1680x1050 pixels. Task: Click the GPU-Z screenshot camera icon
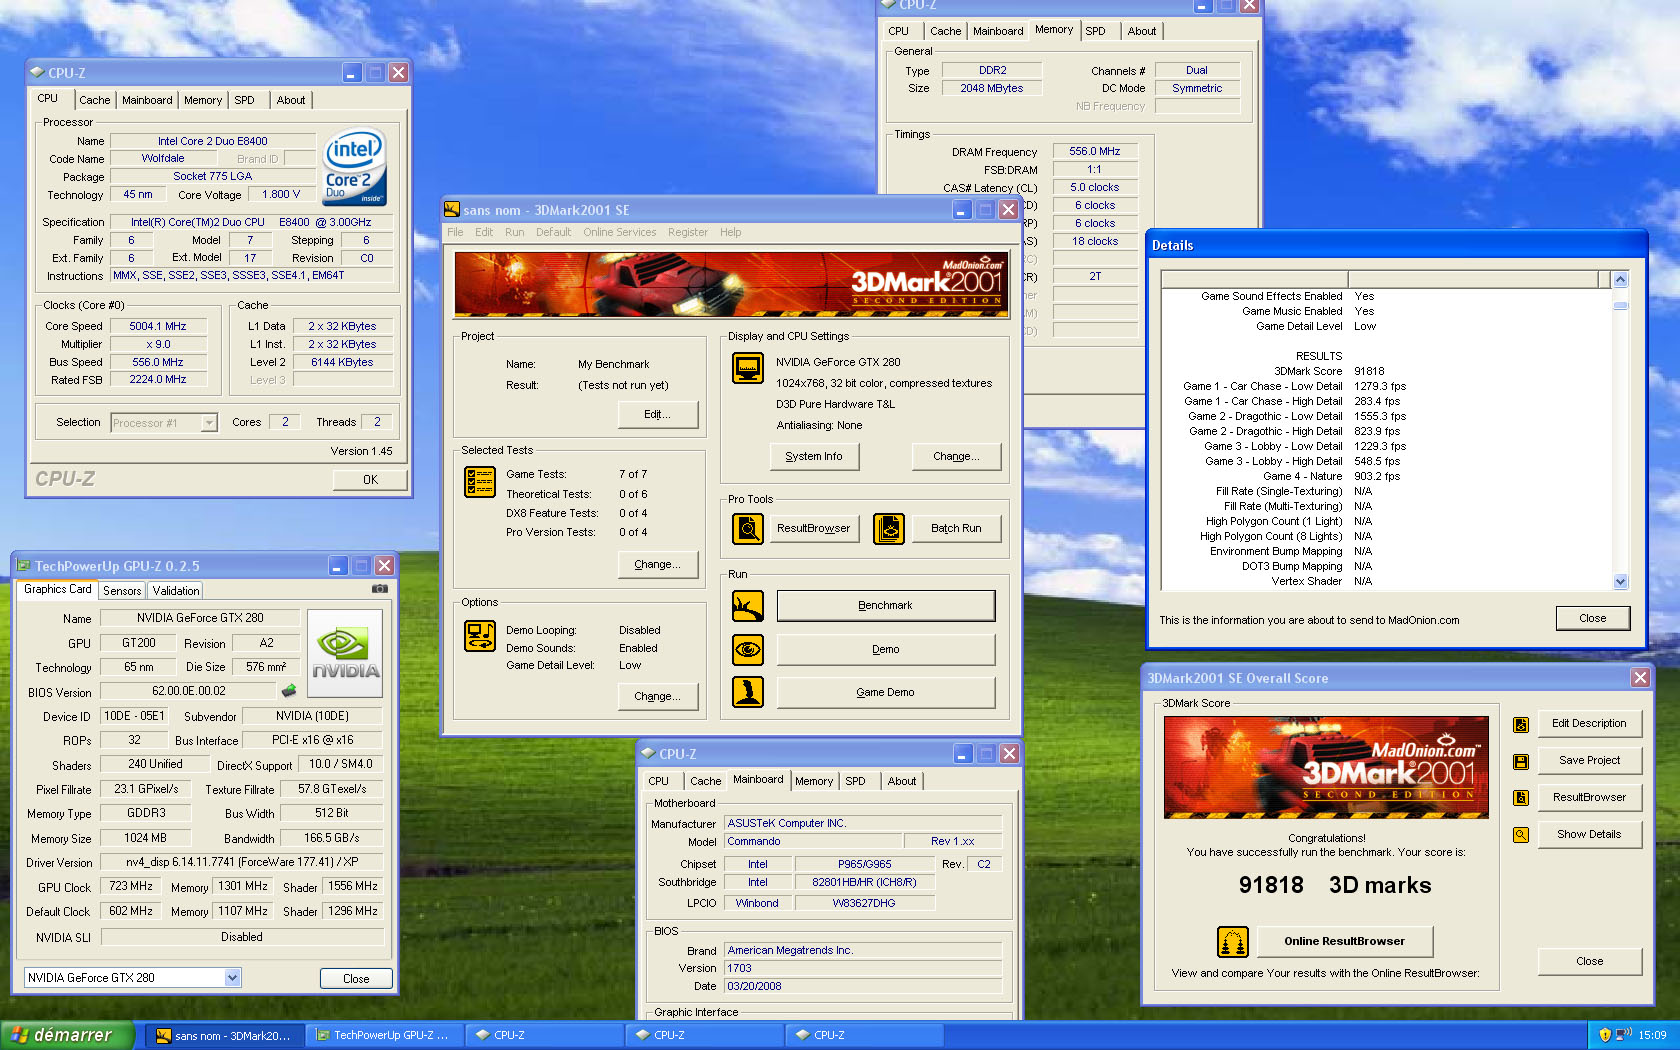point(380,589)
